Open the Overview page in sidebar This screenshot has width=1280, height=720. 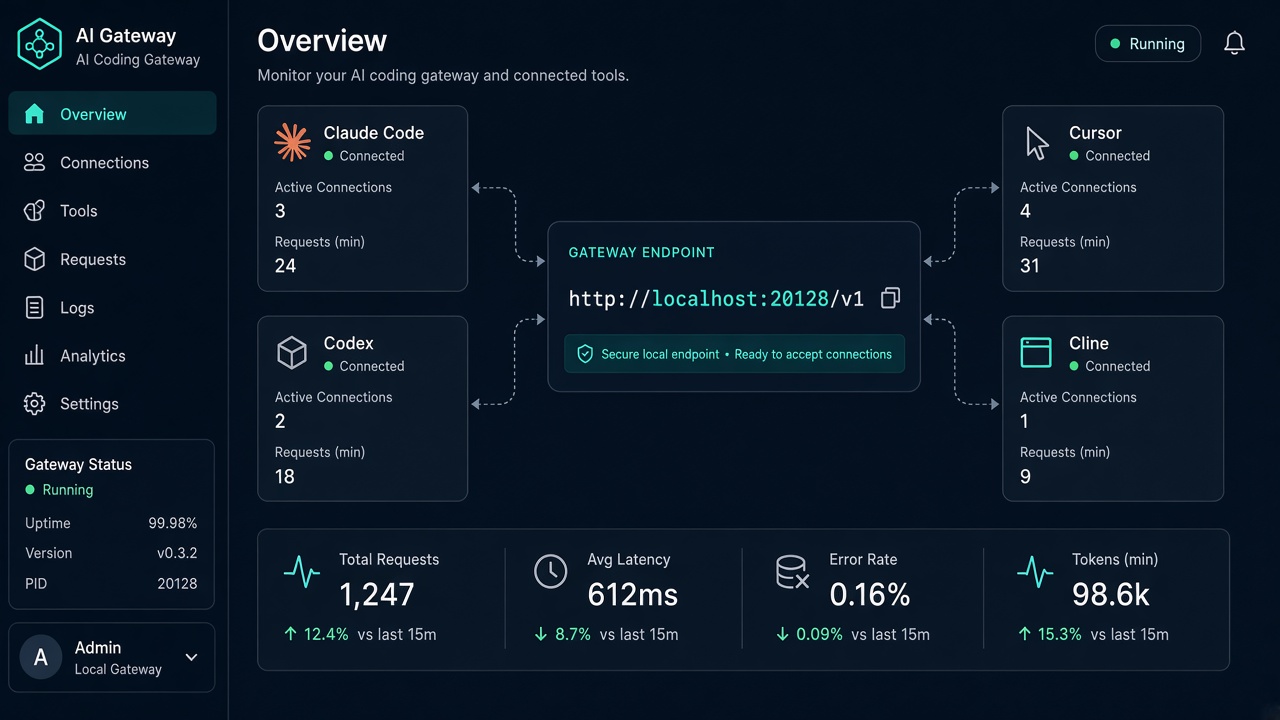[112, 114]
